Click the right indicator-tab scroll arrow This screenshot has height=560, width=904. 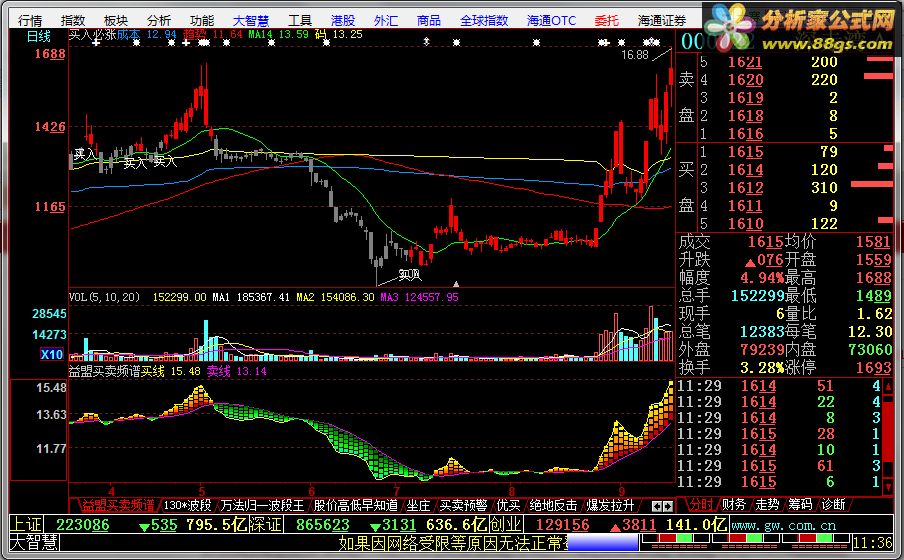tap(668, 506)
